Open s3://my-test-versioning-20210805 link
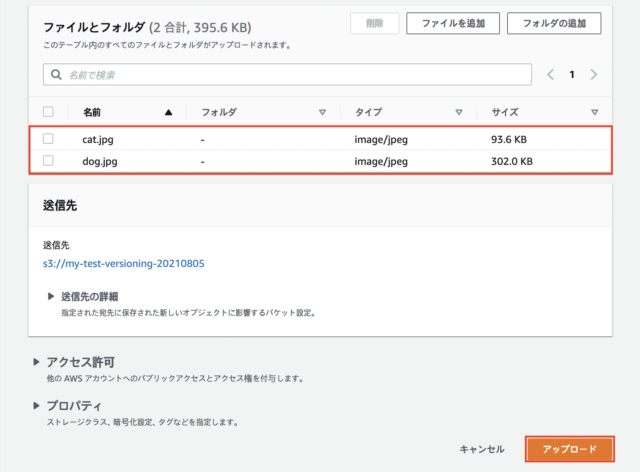The image size is (640, 472). 124,263
